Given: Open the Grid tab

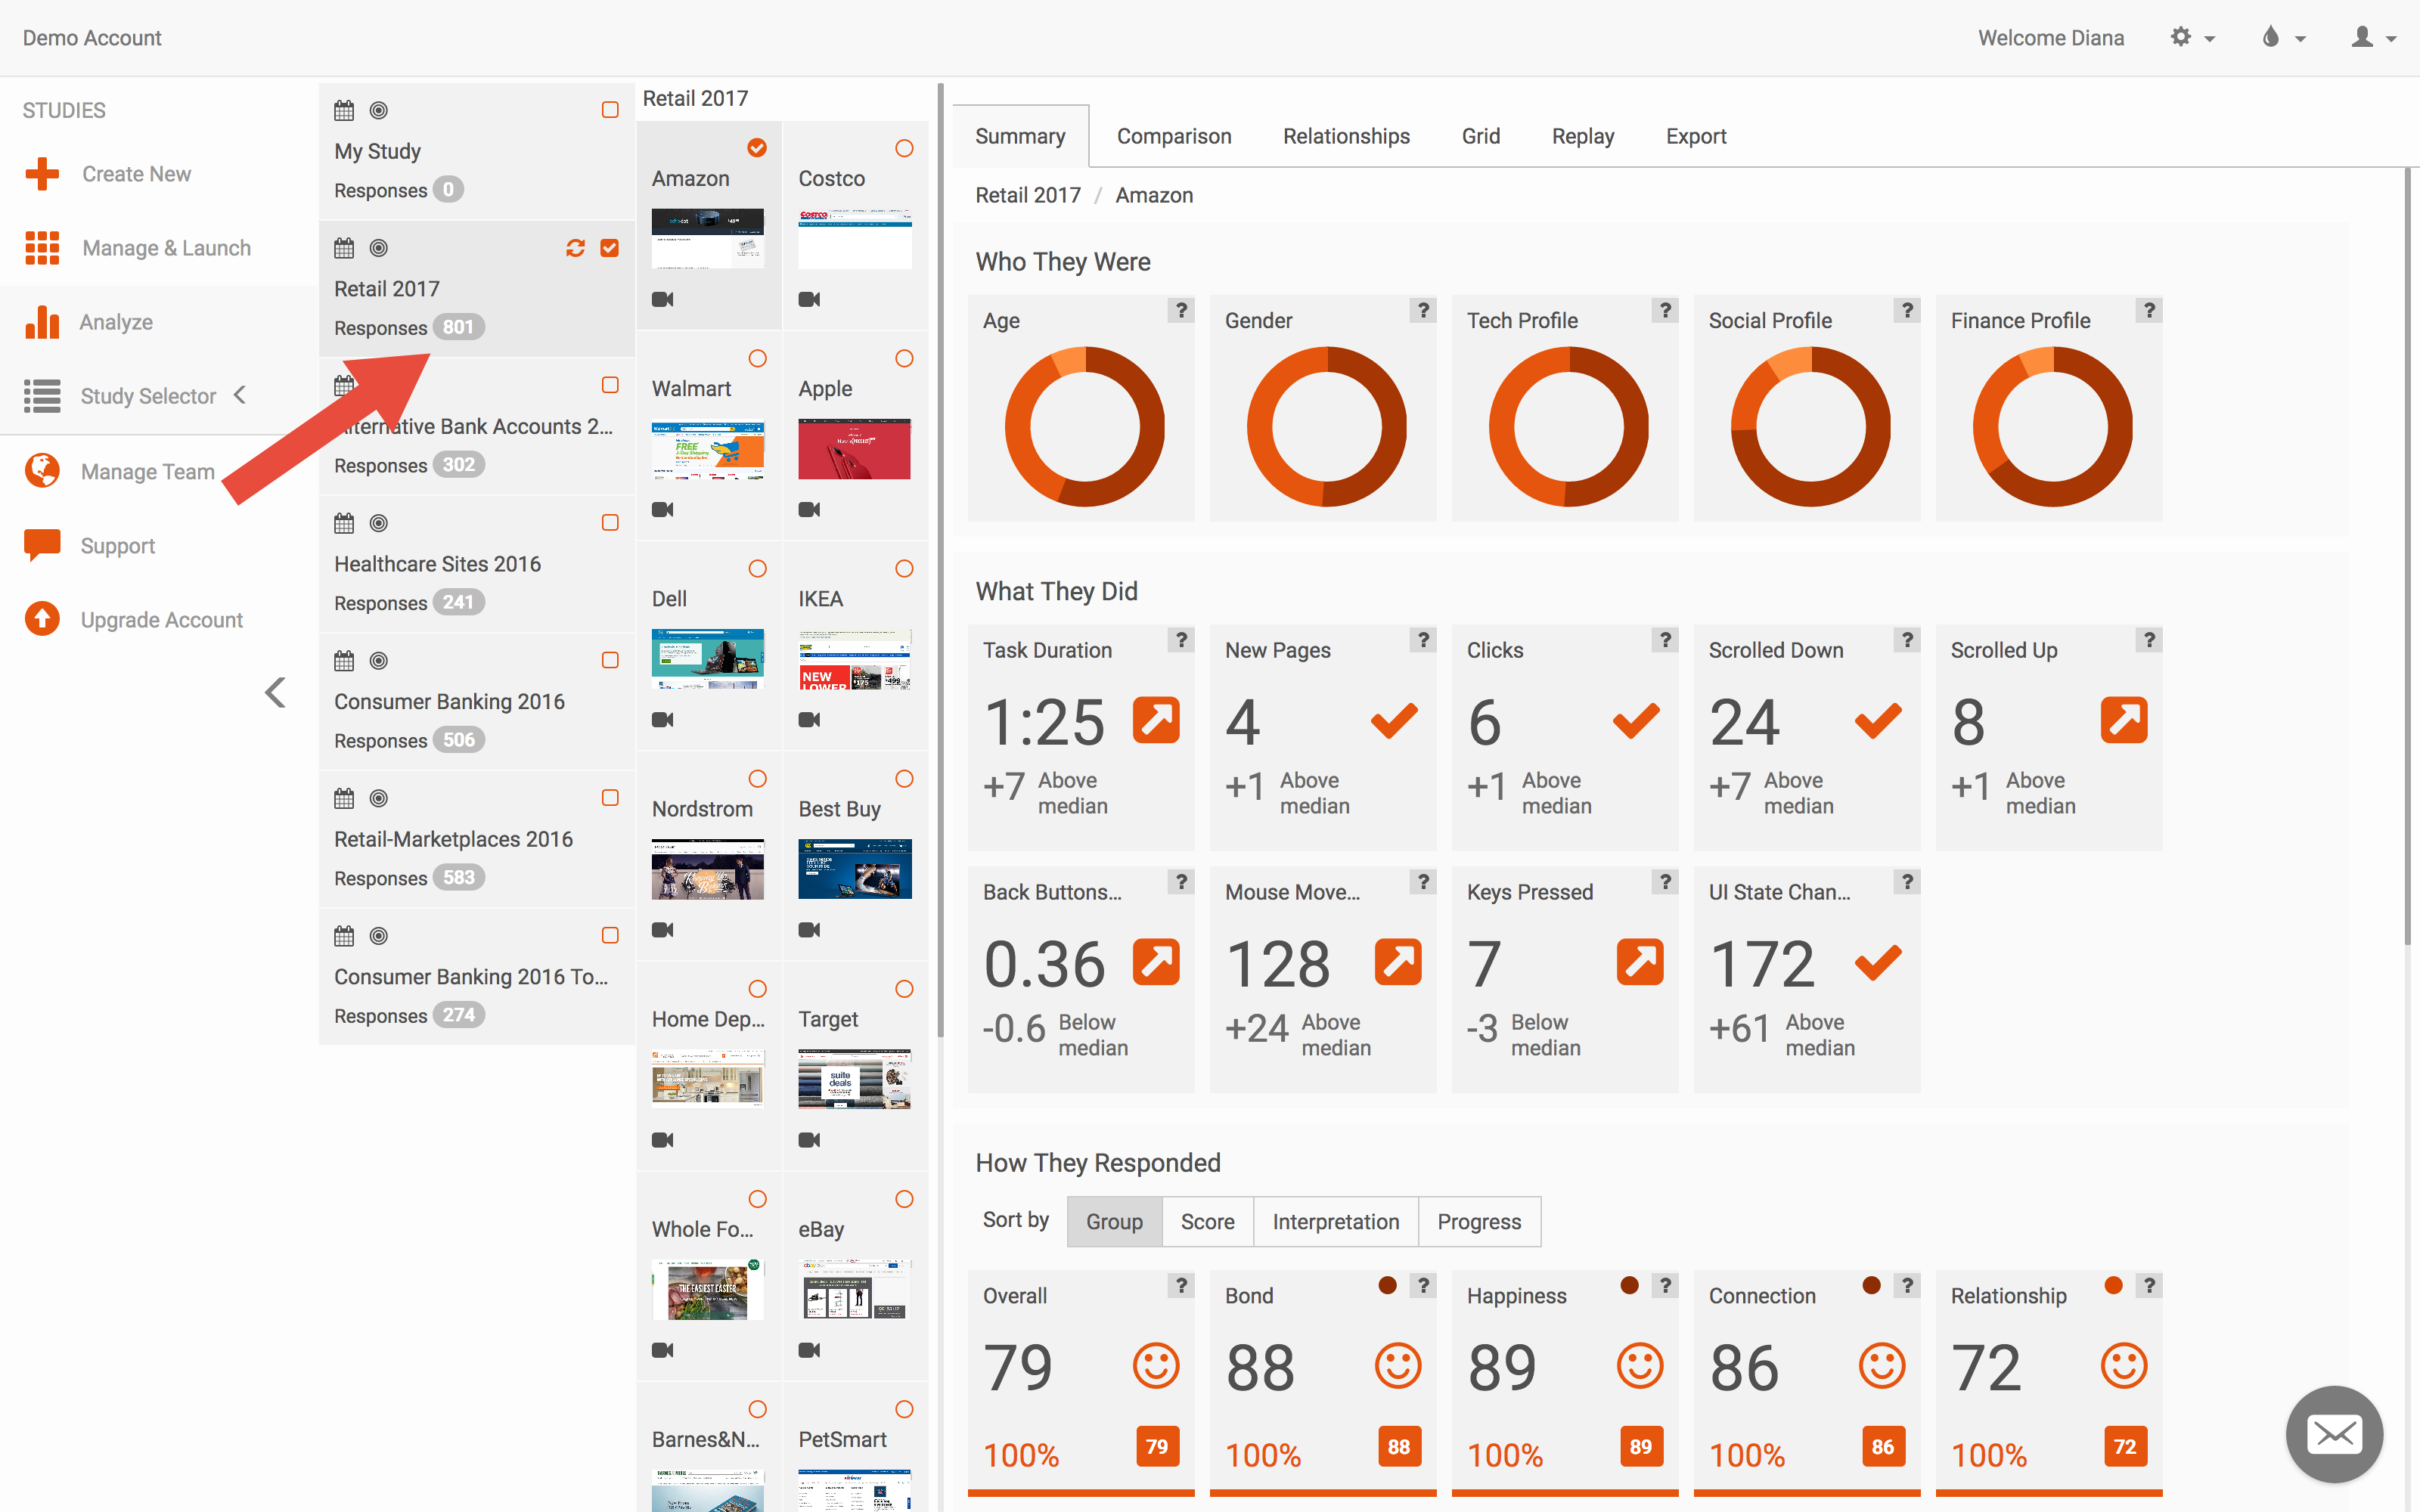Looking at the screenshot, I should pyautogui.click(x=1480, y=136).
